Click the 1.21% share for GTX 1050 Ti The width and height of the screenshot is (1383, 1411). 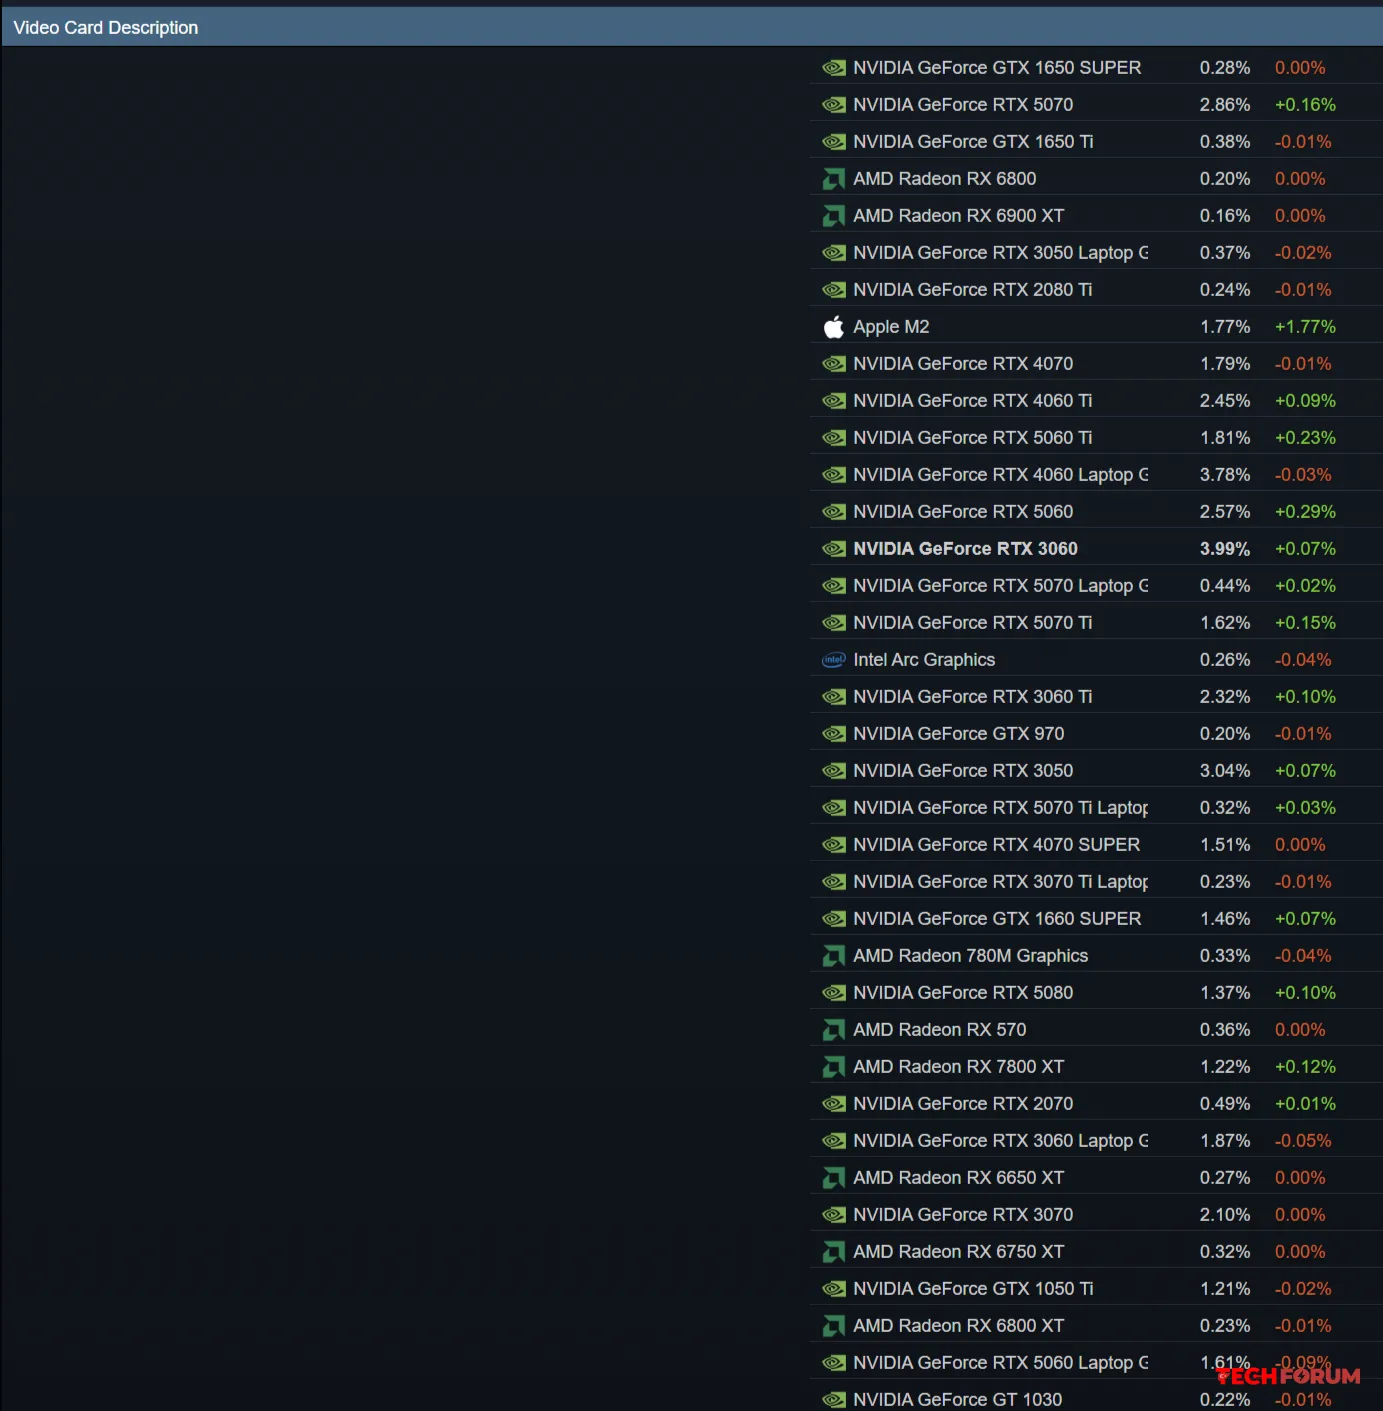(x=1225, y=1289)
